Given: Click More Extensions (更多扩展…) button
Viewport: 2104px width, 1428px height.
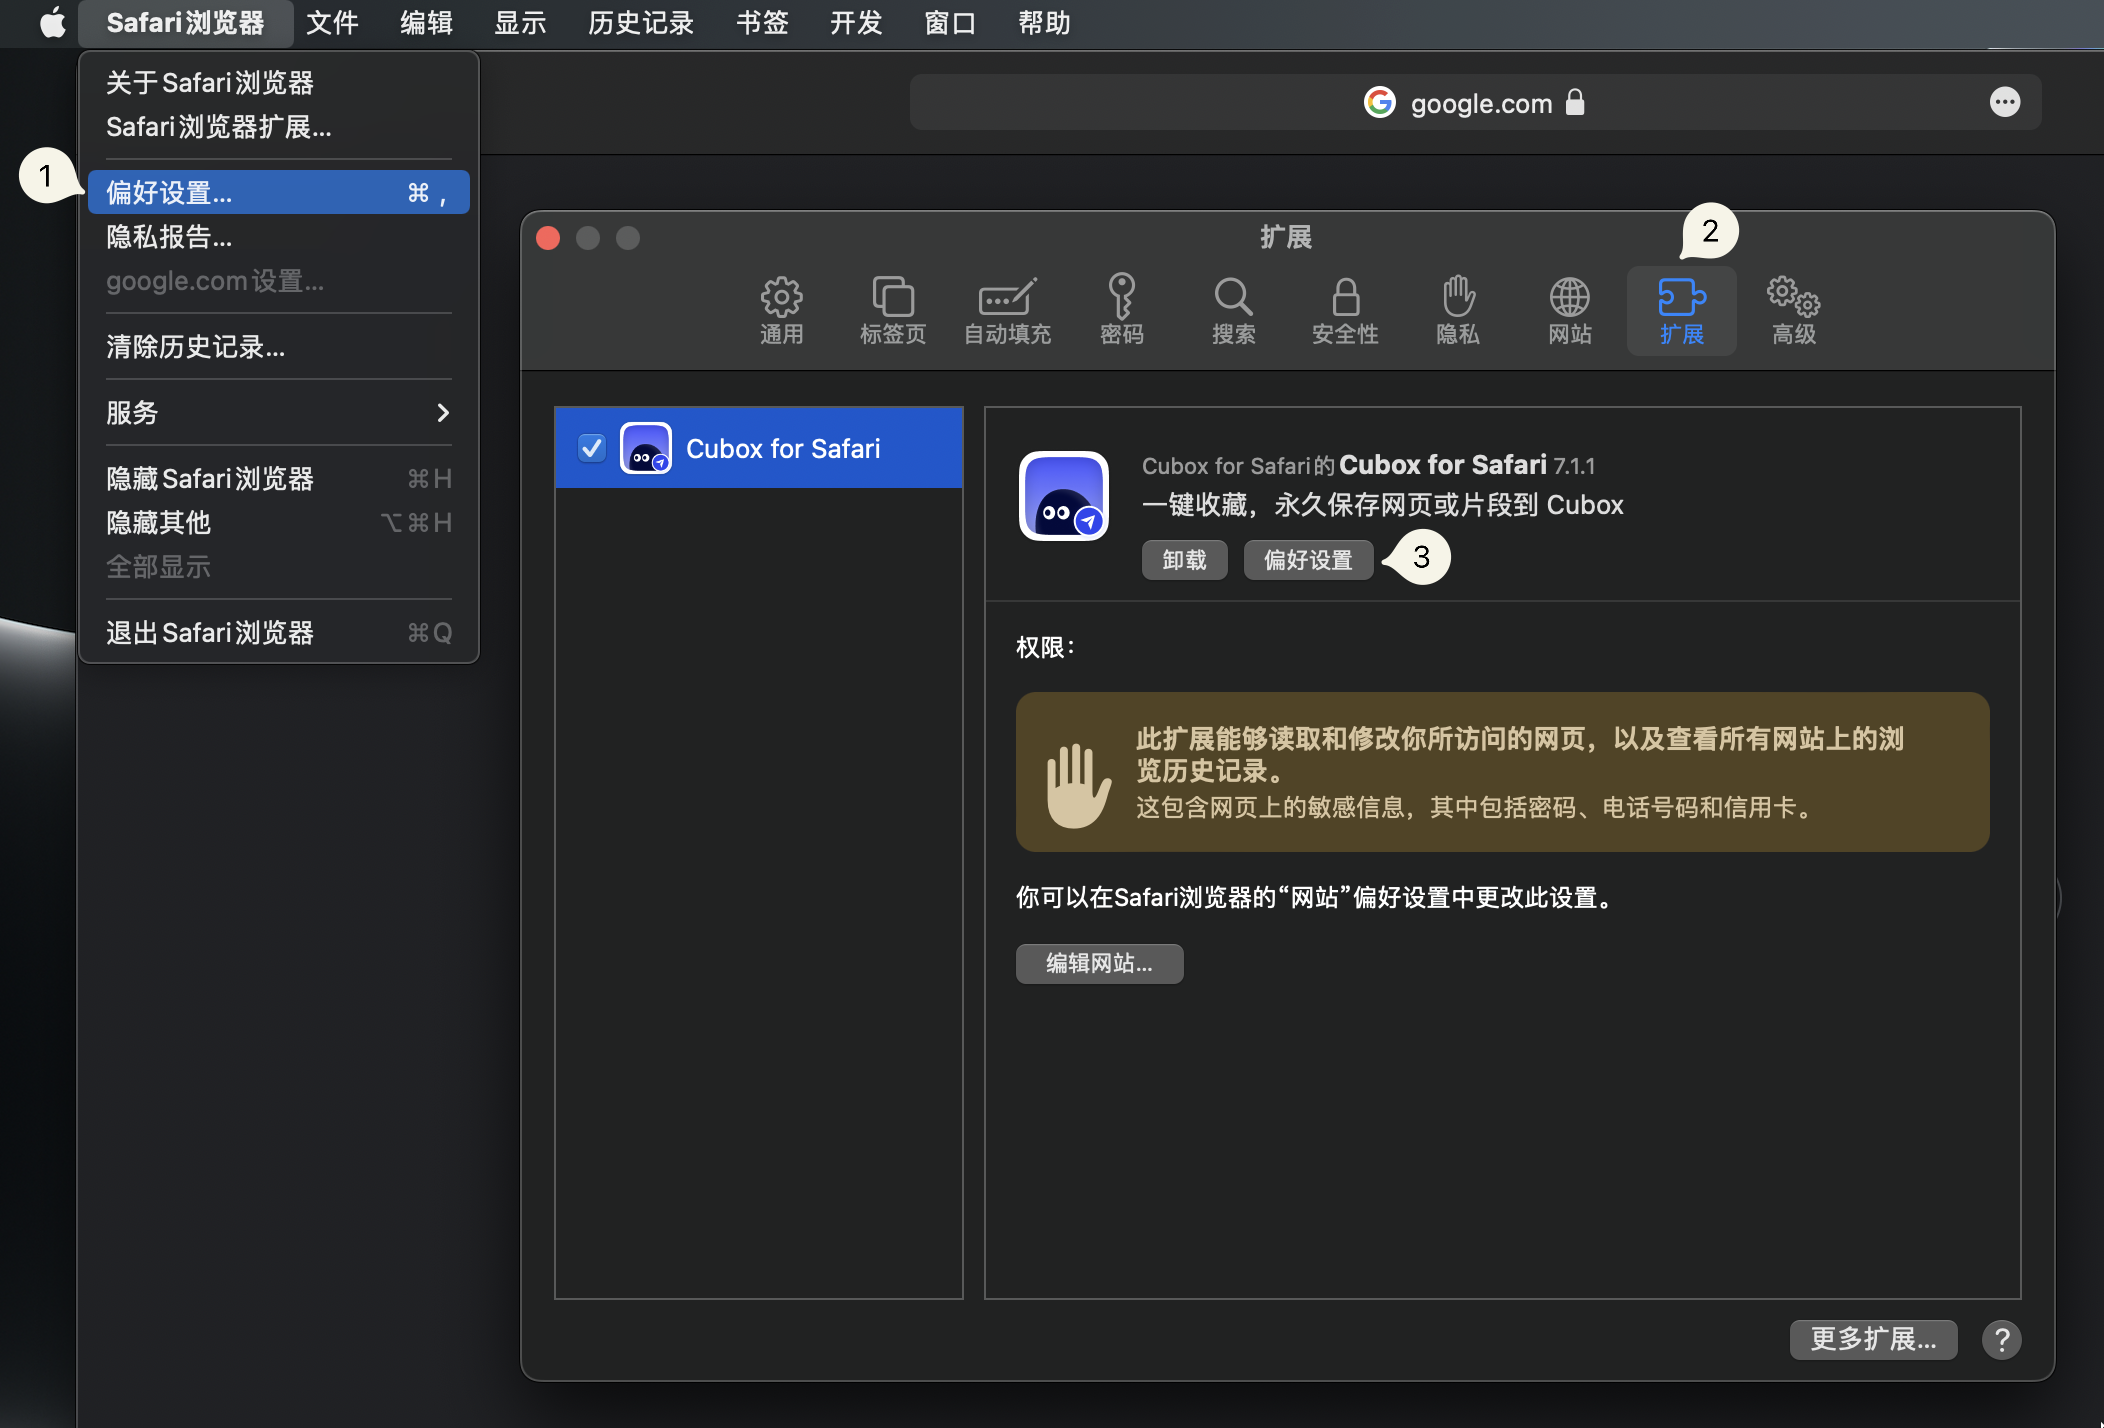Looking at the screenshot, I should pyautogui.click(x=1873, y=1339).
